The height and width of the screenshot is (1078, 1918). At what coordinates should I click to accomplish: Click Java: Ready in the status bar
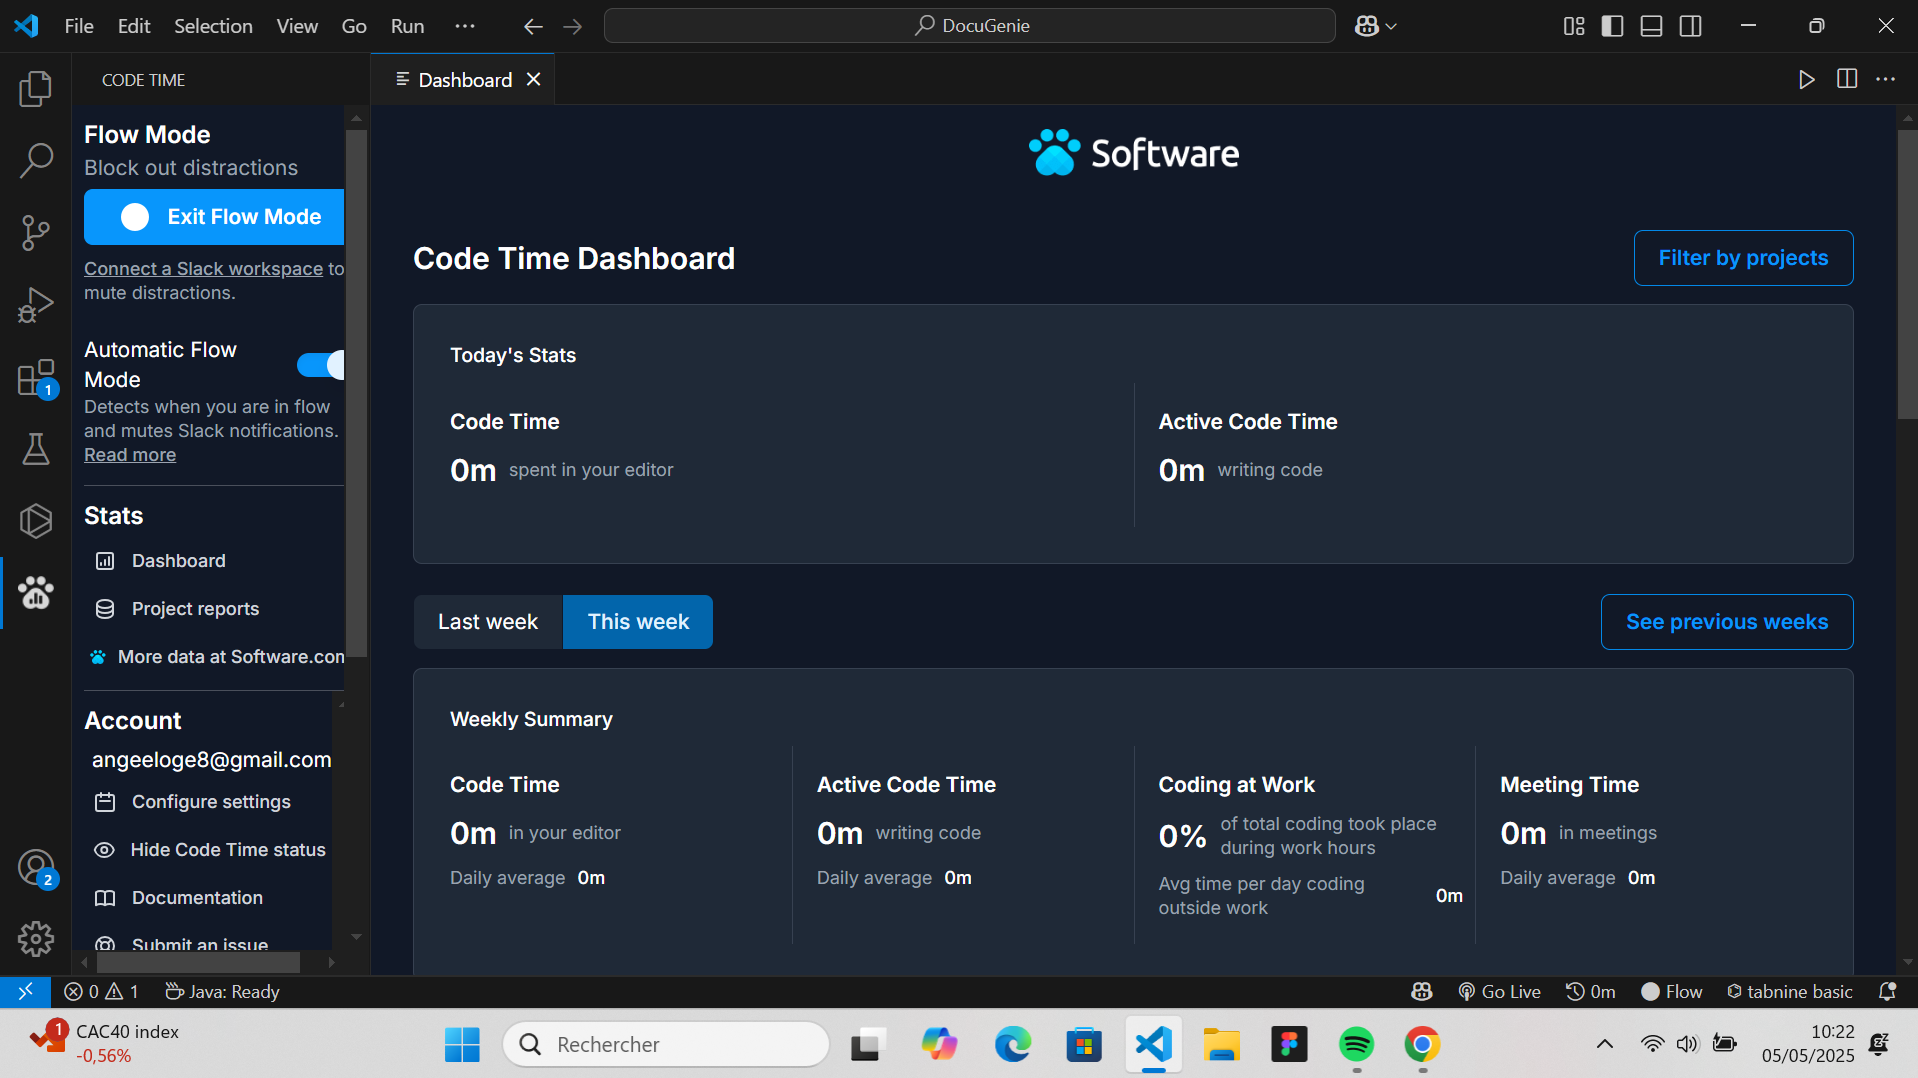pyautogui.click(x=222, y=991)
